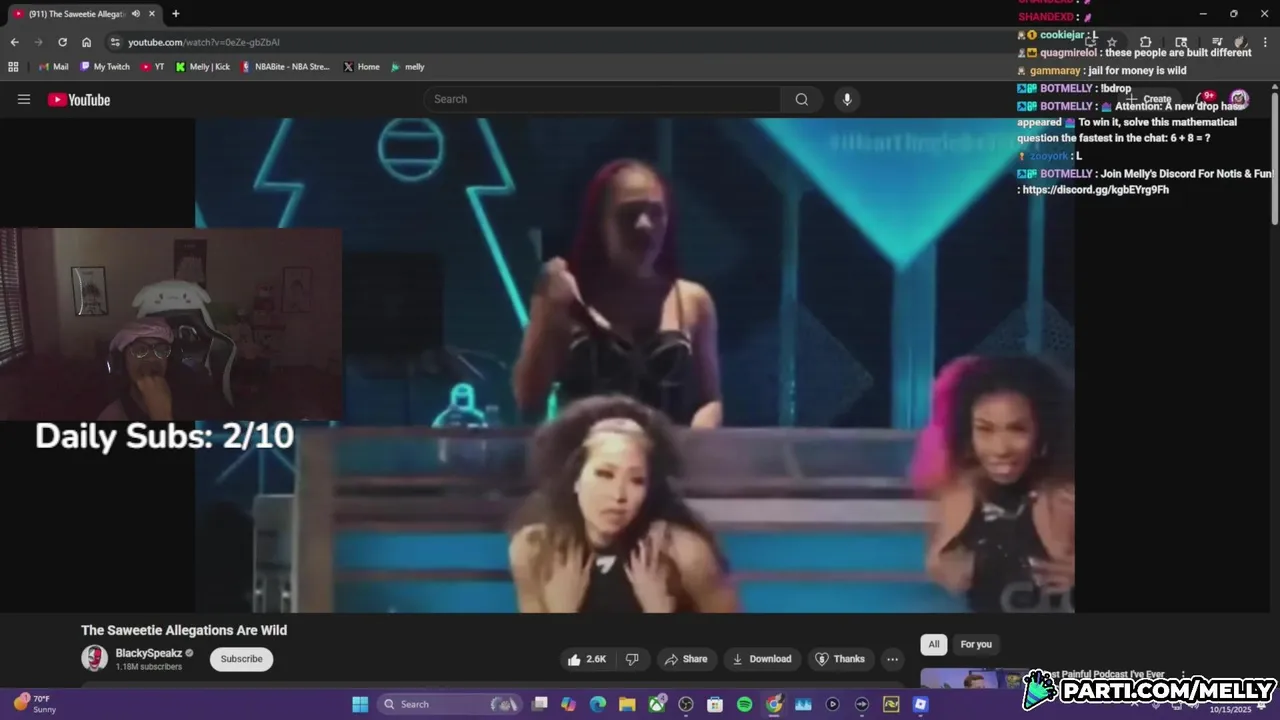Viewport: 1280px width, 720px height.
Task: Click the YouTube Create button
Action: coord(1149,99)
